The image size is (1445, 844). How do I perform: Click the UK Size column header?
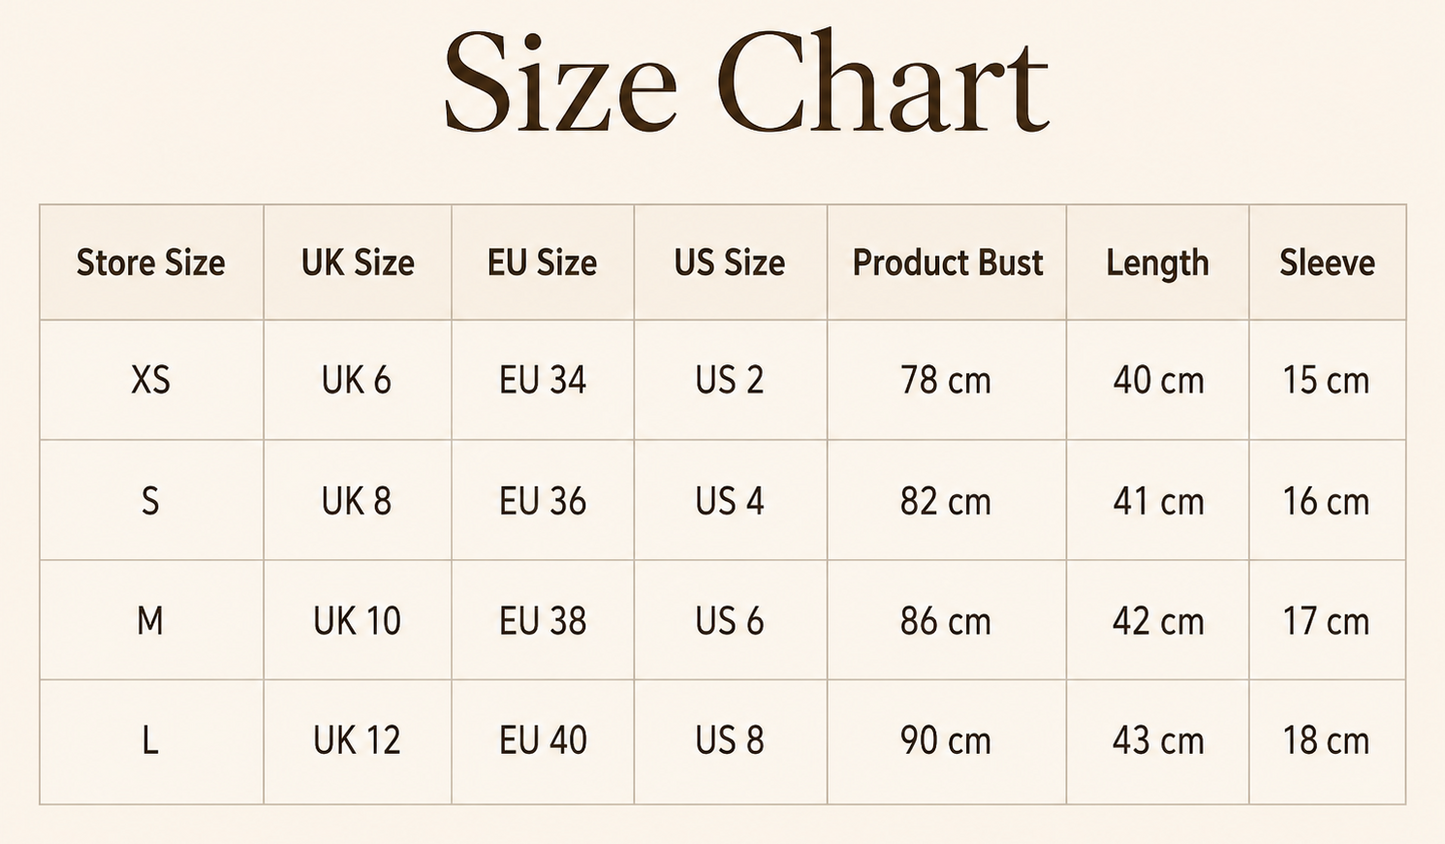(357, 263)
